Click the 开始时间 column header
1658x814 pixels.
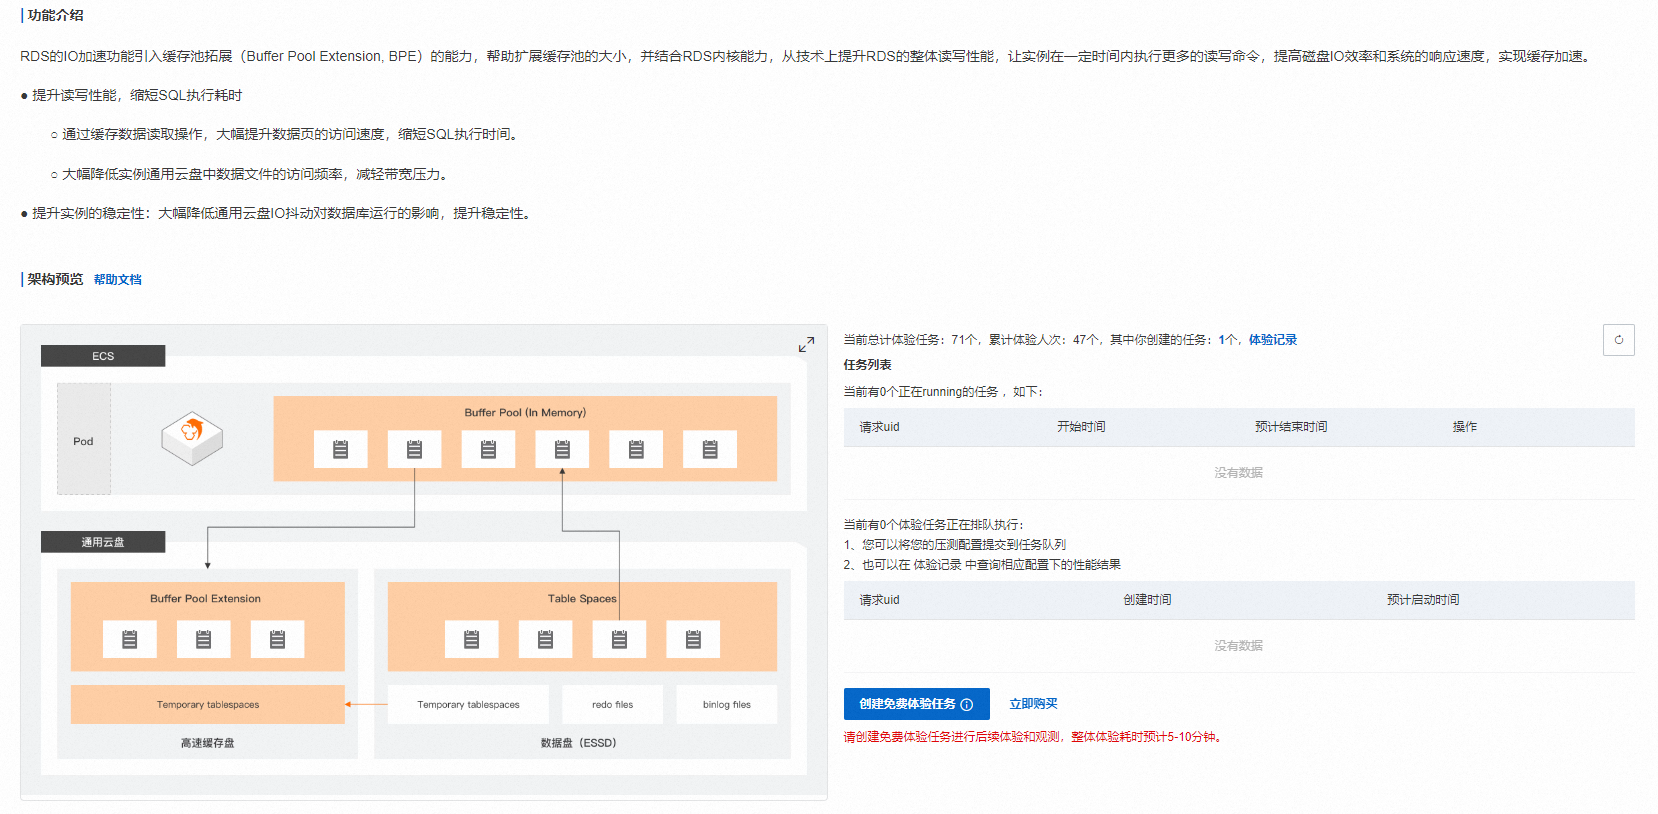click(x=1081, y=427)
